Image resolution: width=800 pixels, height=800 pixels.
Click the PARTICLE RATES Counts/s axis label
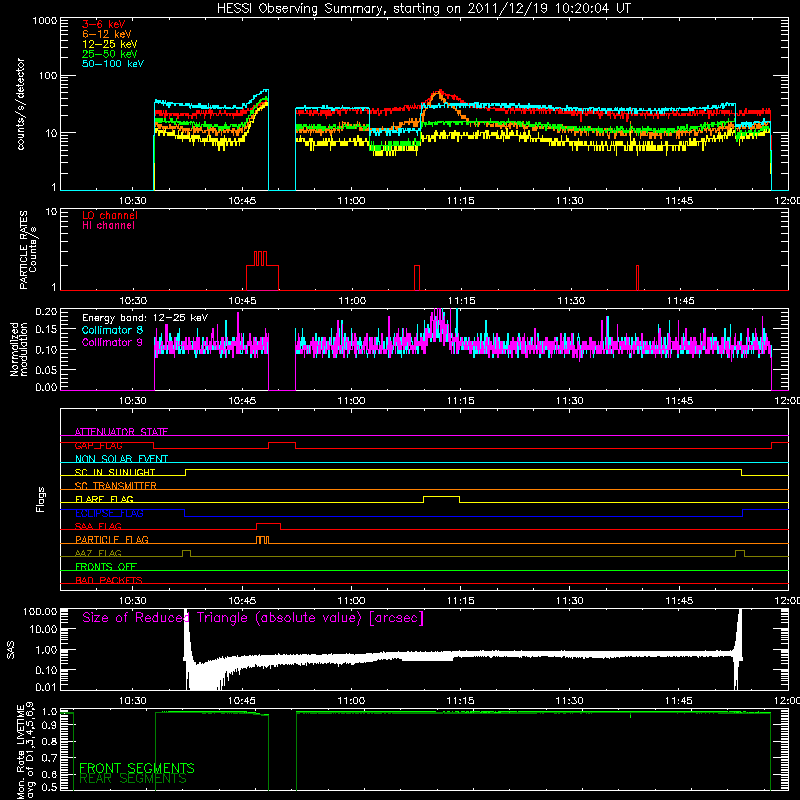point(28,250)
